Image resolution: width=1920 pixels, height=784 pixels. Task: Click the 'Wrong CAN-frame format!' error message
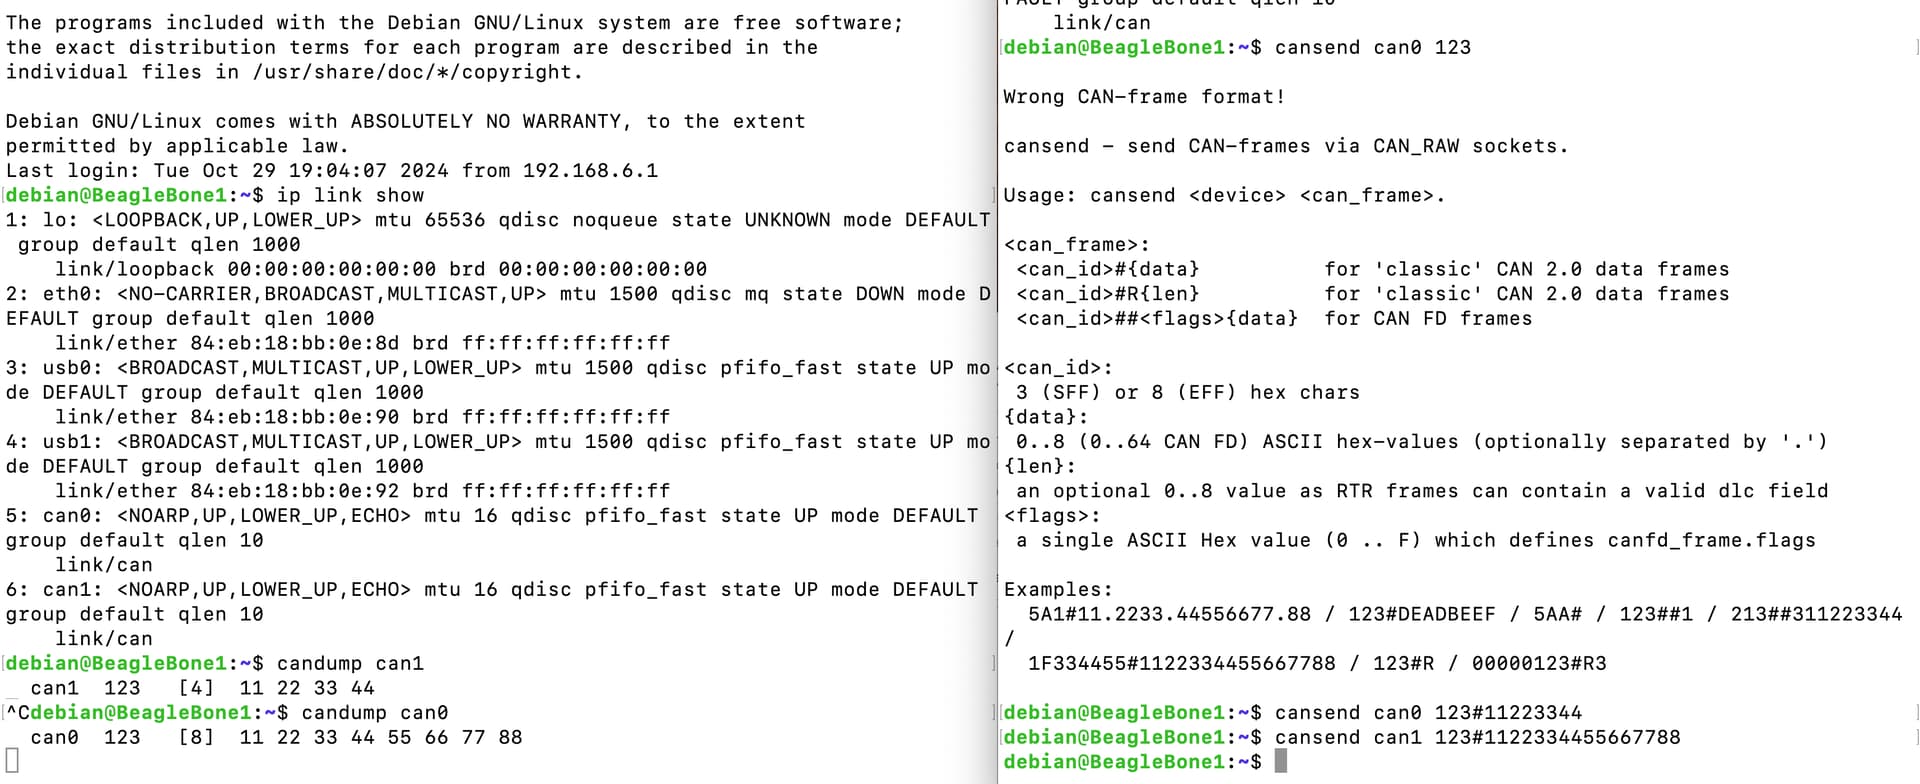pyautogui.click(x=1144, y=97)
